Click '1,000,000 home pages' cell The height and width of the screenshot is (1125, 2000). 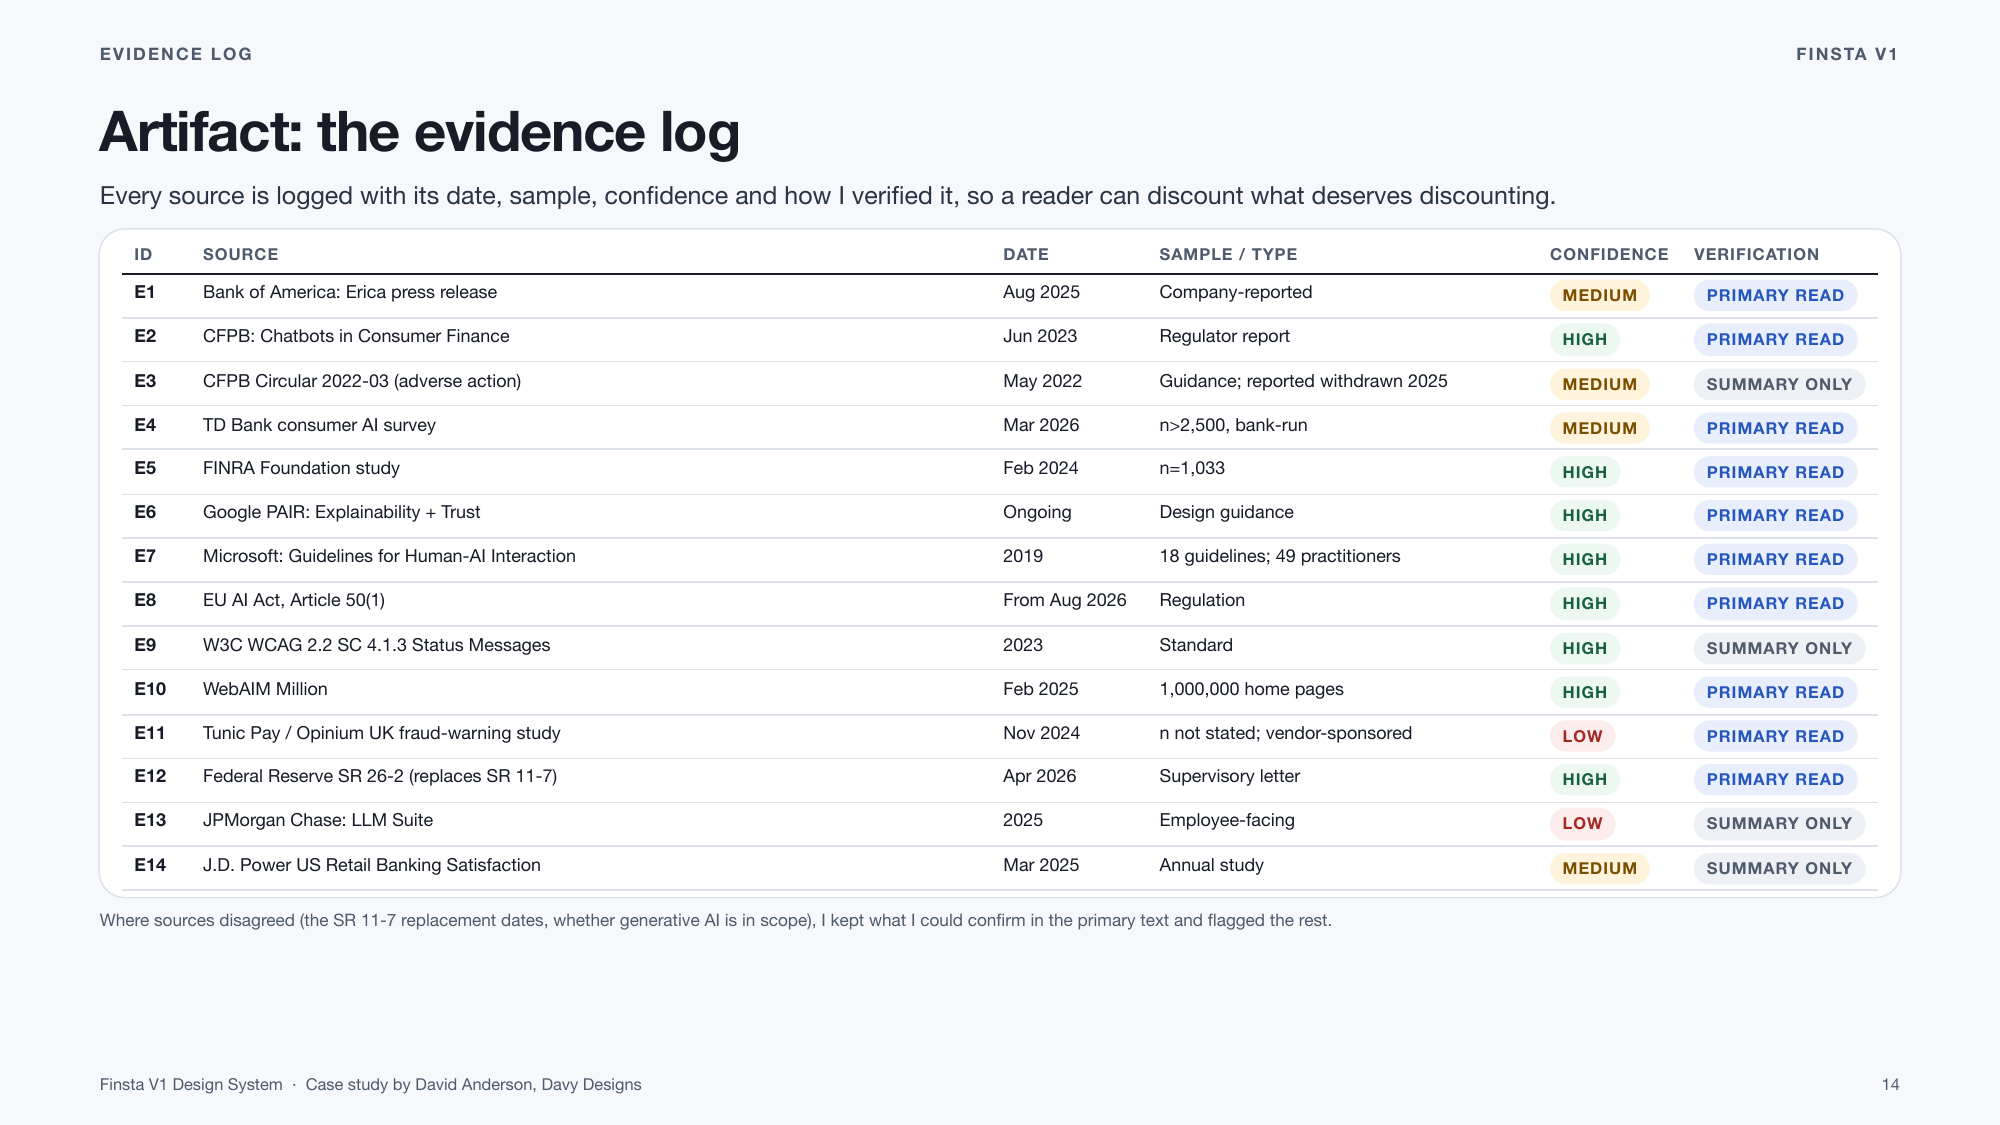[1251, 689]
